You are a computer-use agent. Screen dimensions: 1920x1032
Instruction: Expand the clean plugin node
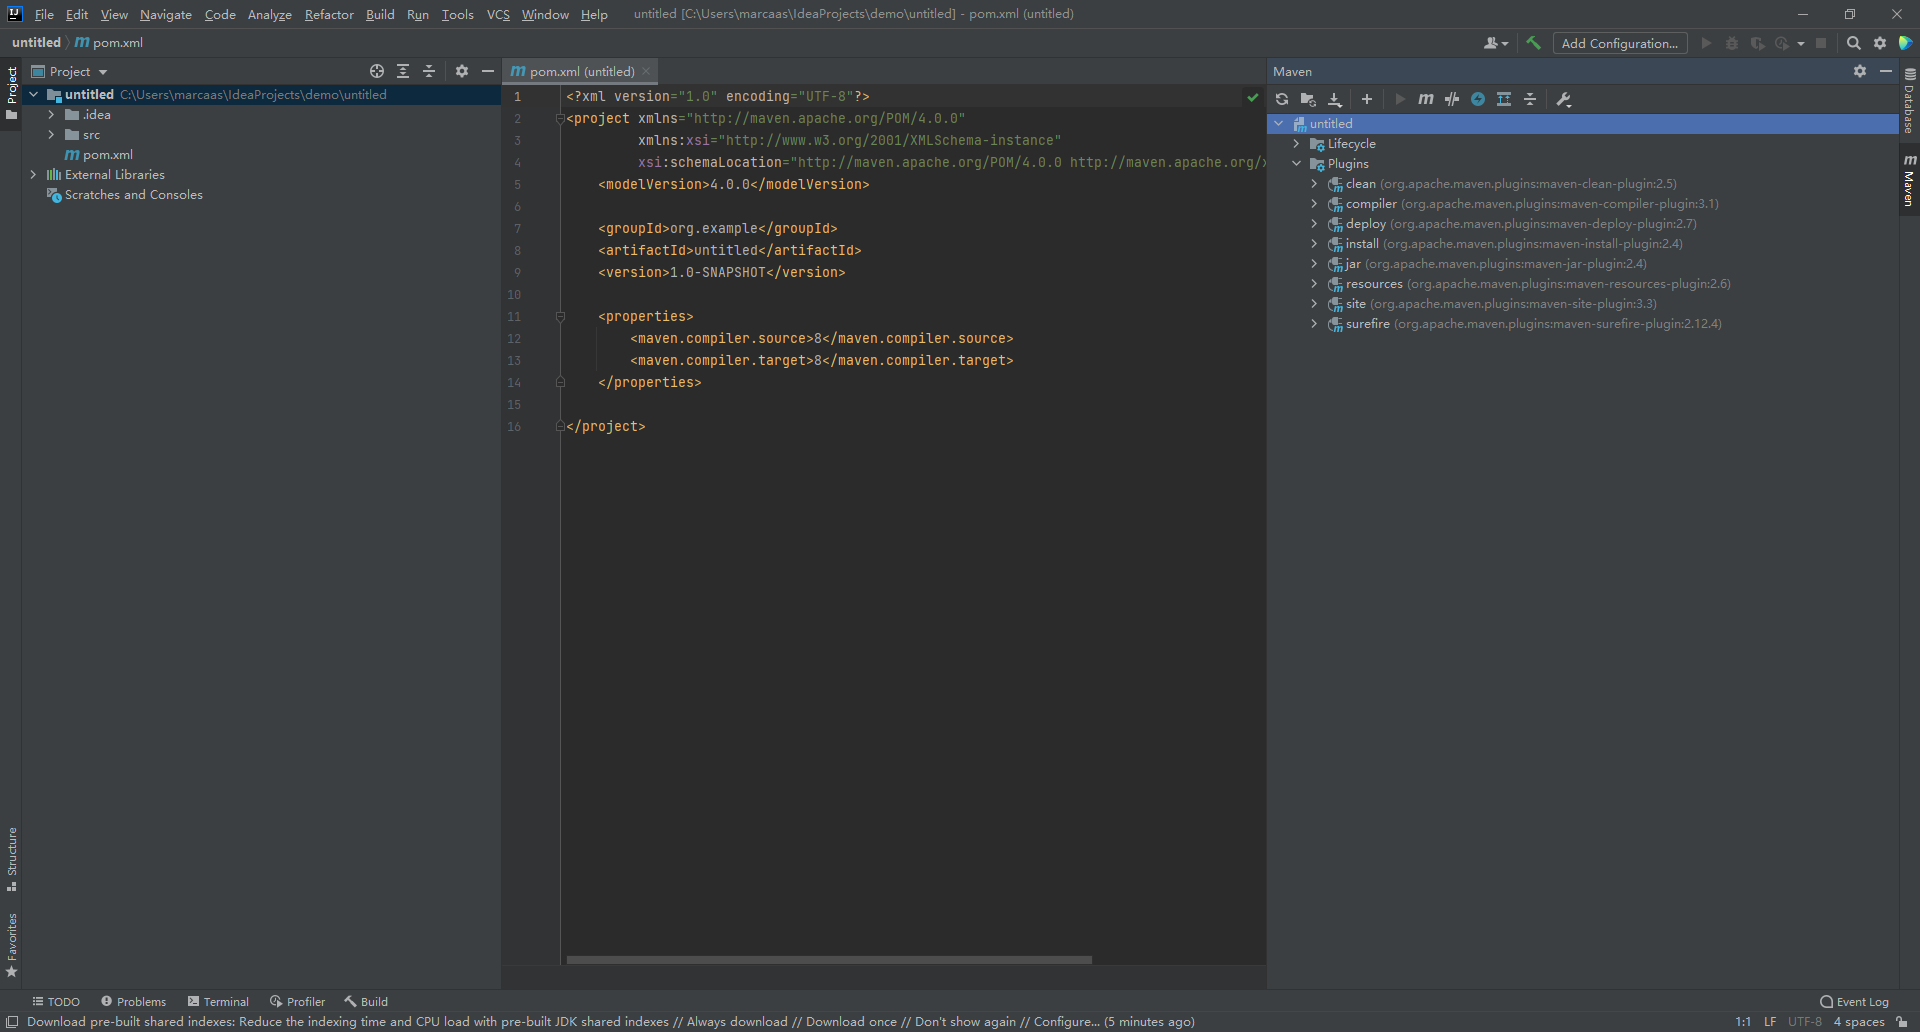tap(1314, 184)
